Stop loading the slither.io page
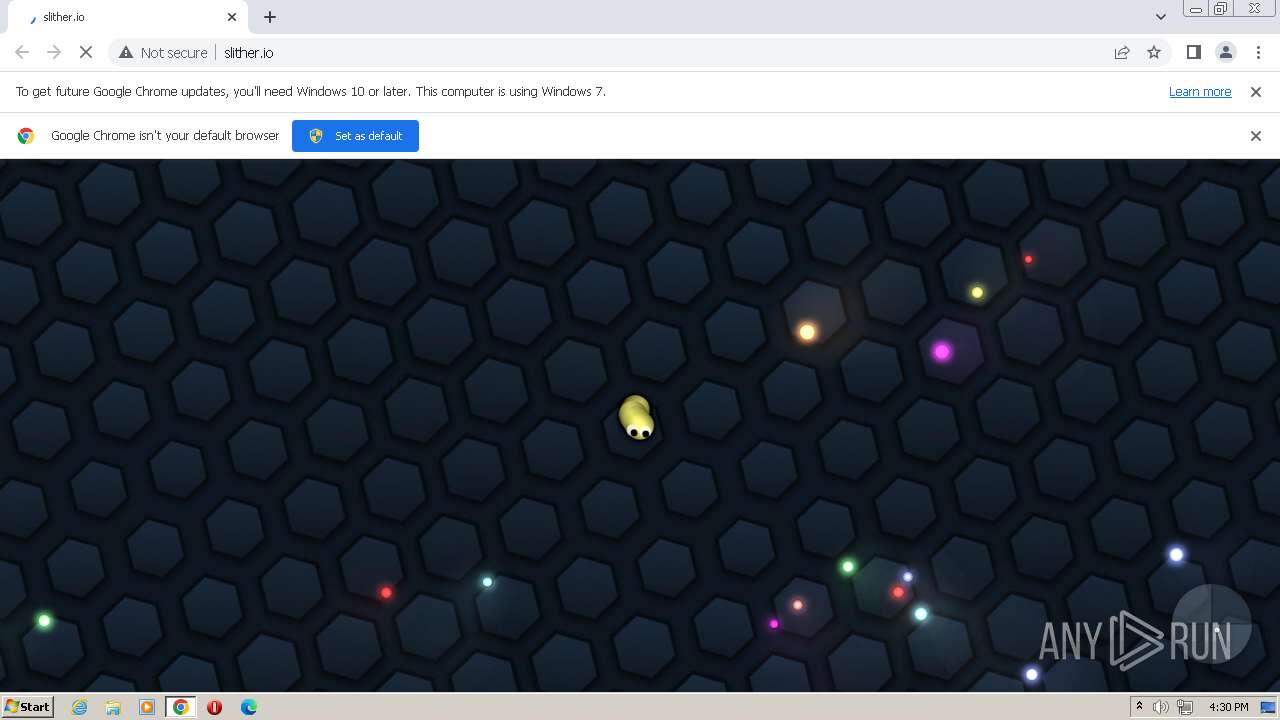The height and width of the screenshot is (720, 1280). (x=85, y=52)
